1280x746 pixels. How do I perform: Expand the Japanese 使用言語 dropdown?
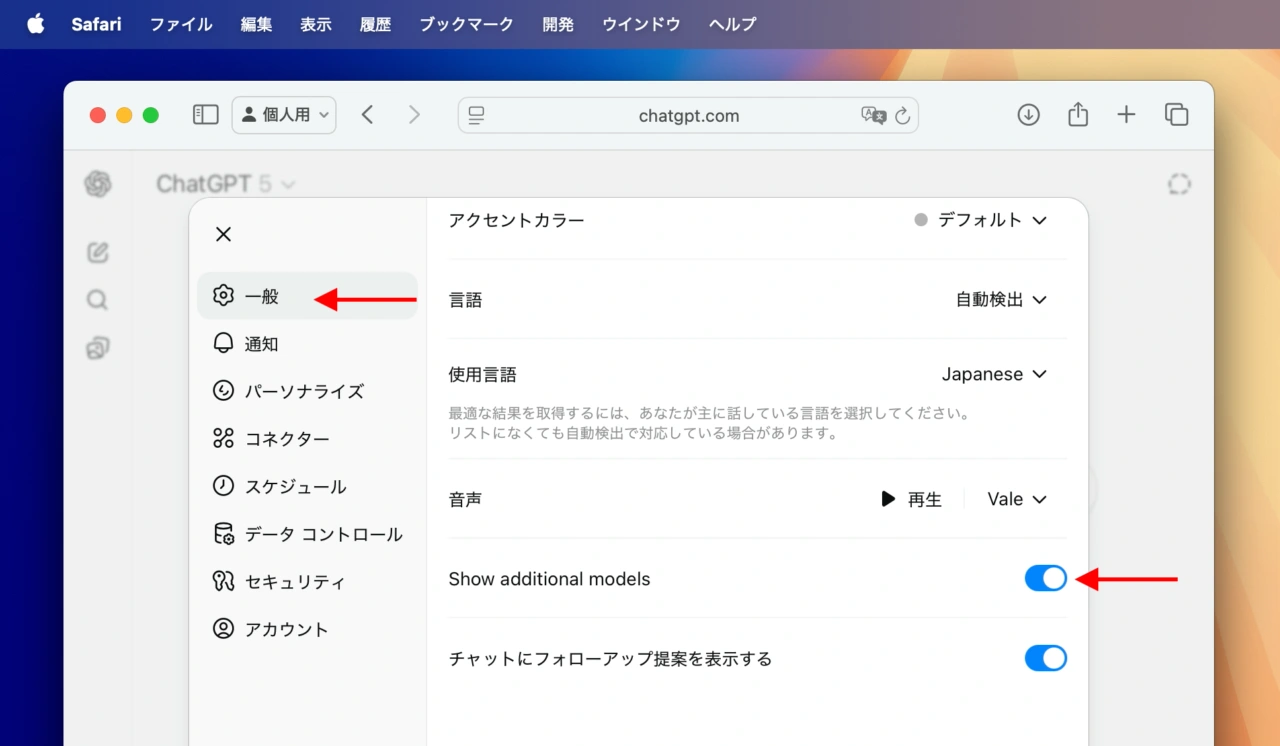pos(994,374)
